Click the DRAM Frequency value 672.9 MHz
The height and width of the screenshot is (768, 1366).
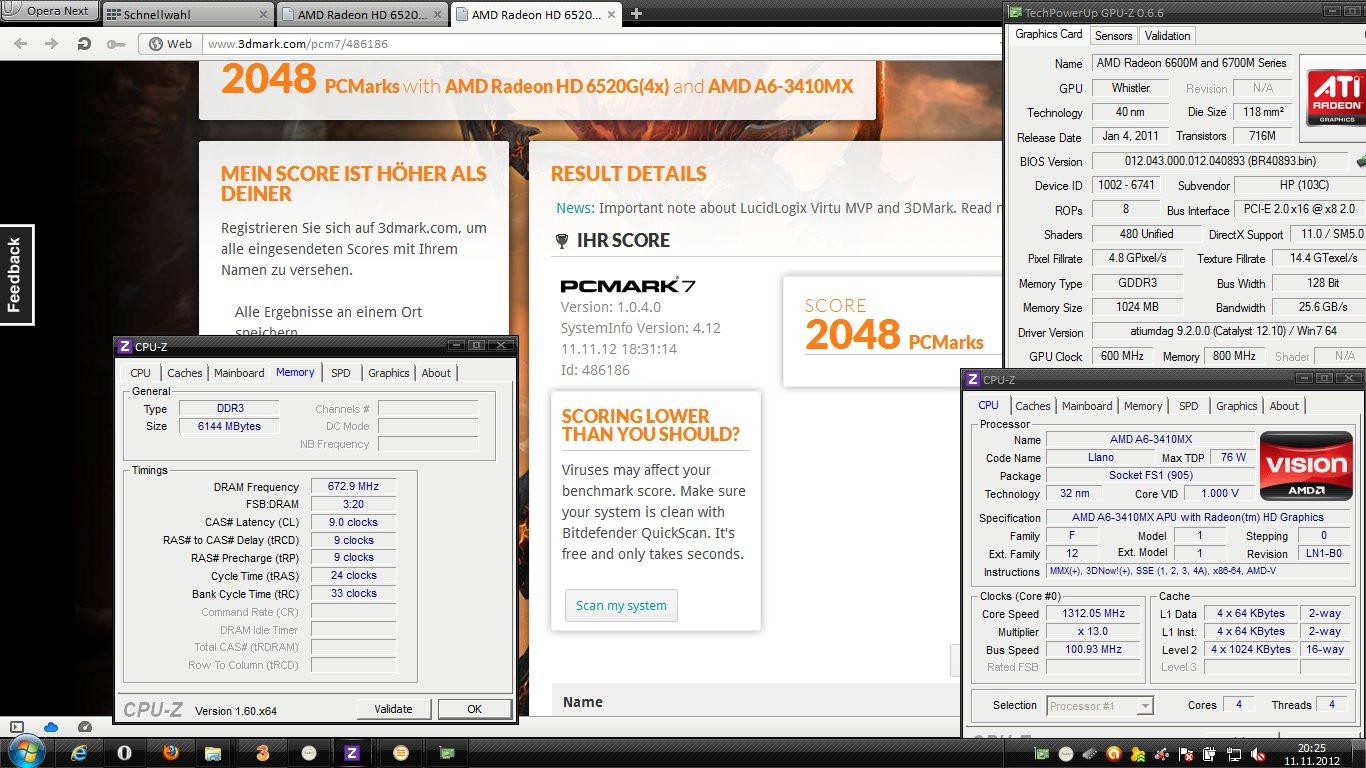pos(353,487)
